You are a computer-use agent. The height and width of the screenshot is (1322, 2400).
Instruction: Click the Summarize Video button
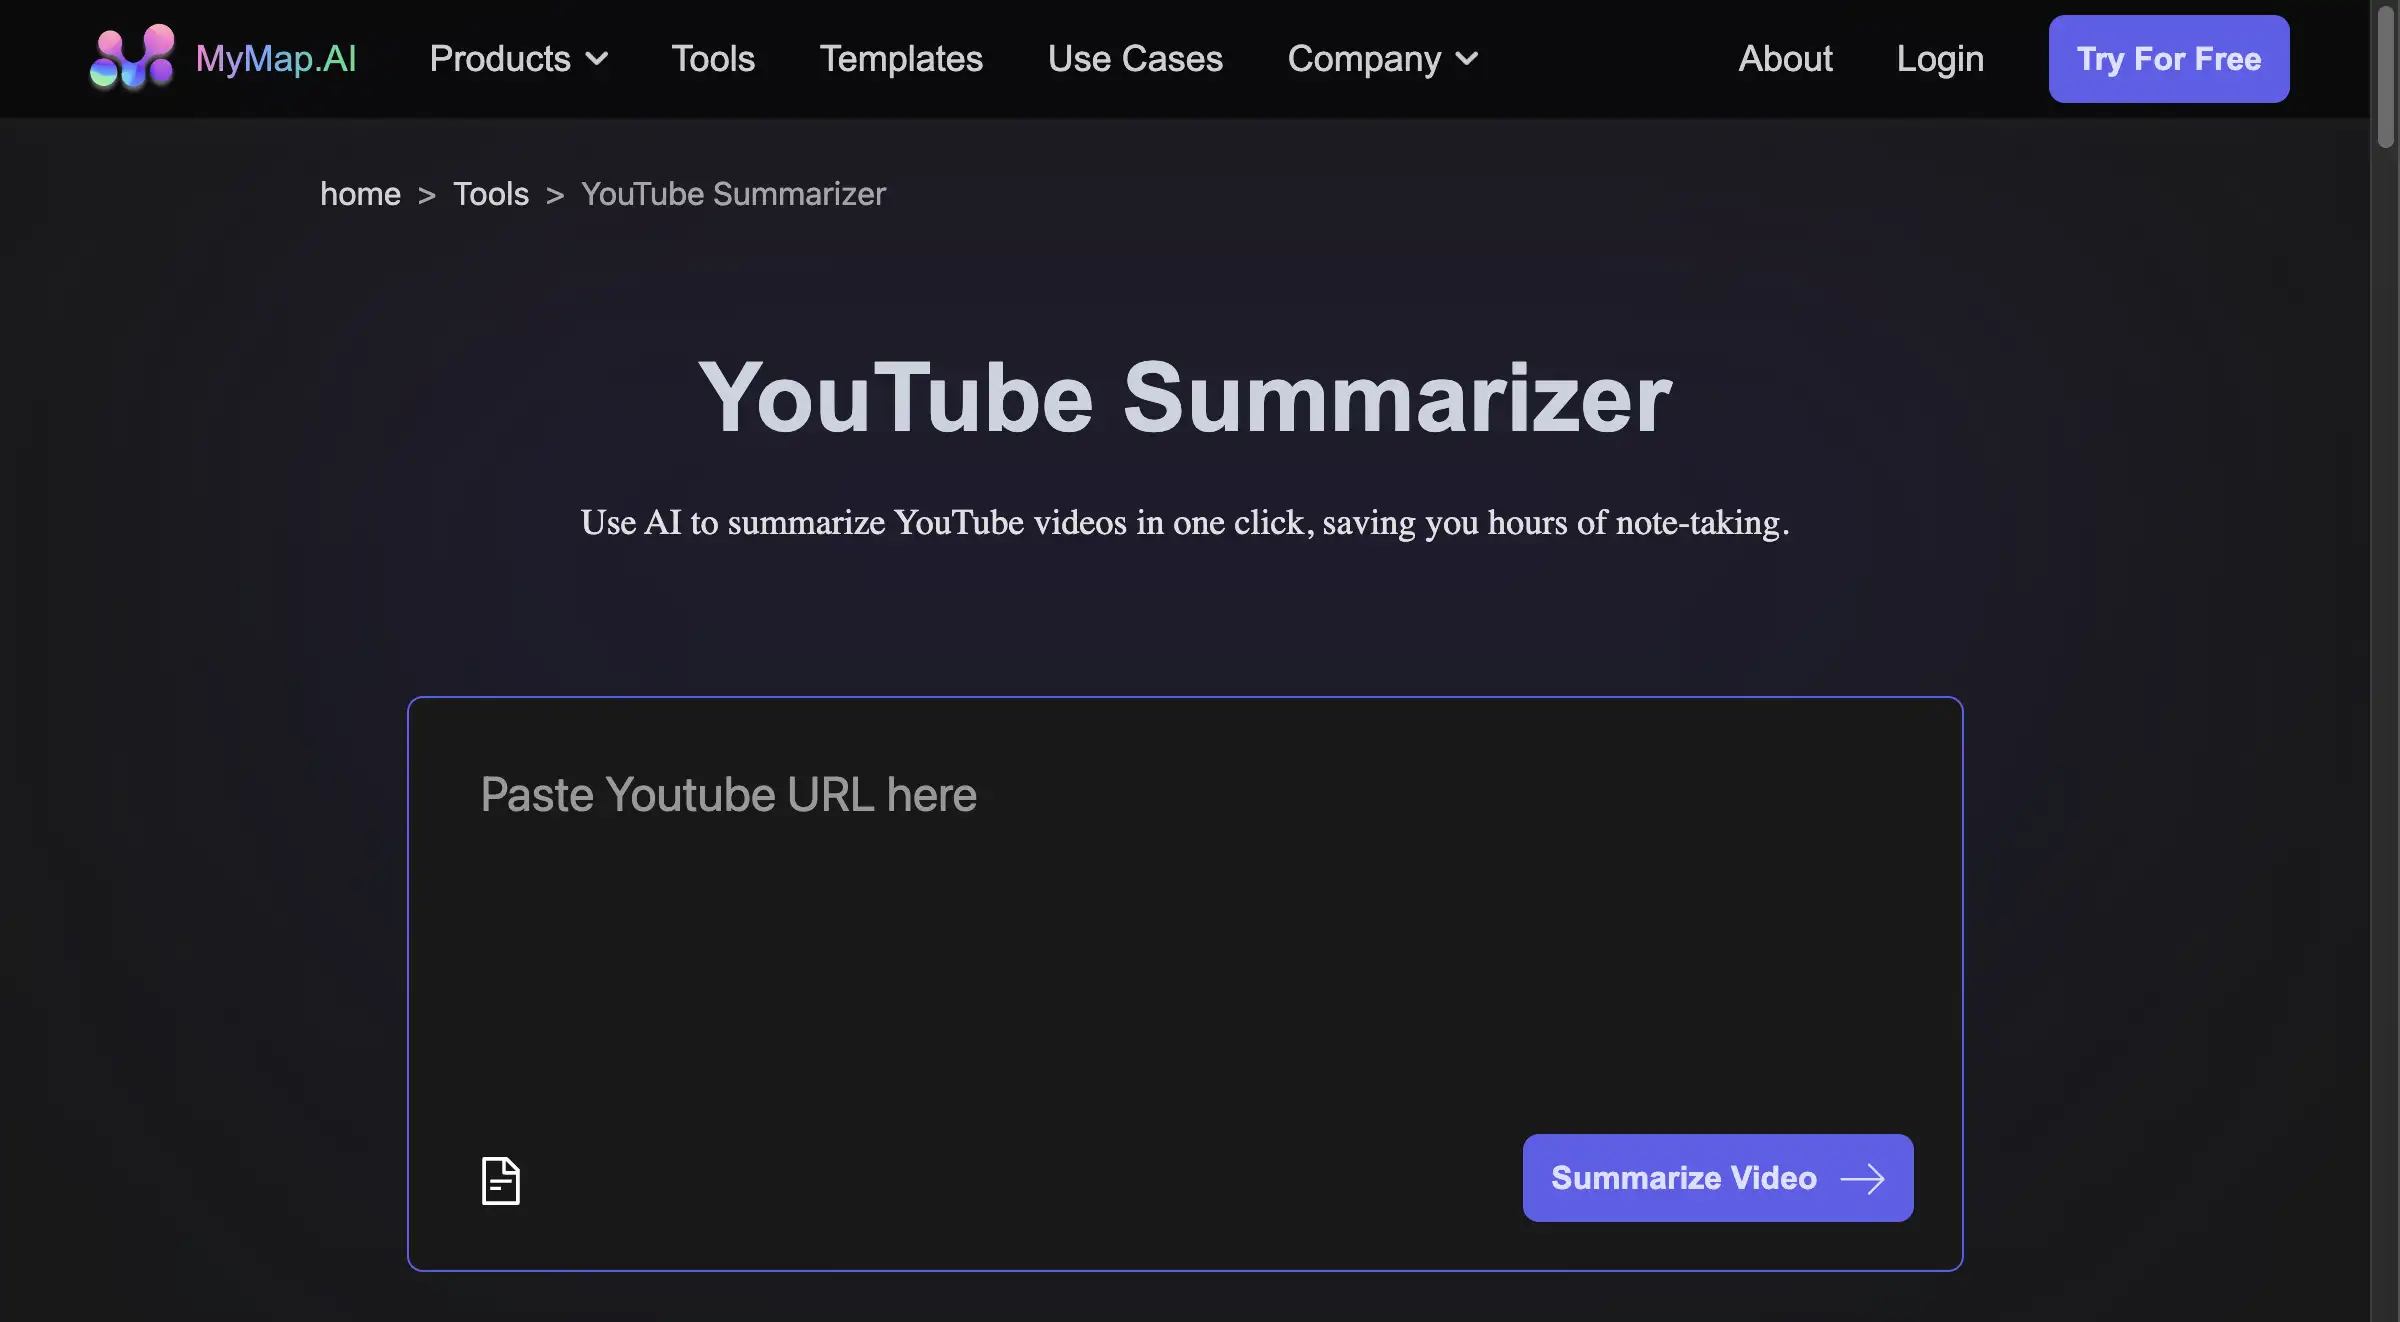click(1716, 1178)
